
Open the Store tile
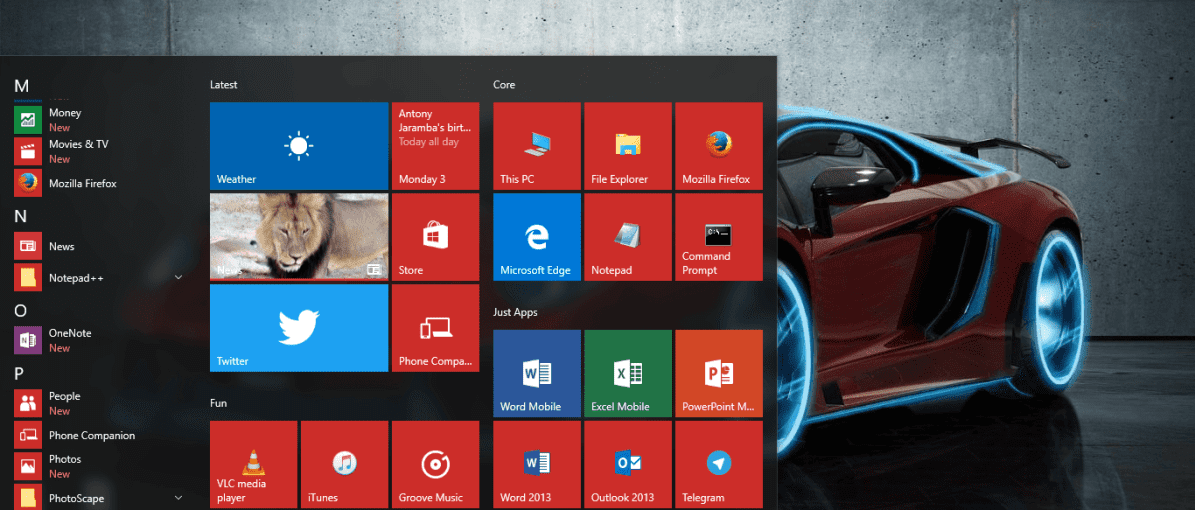tap(435, 237)
